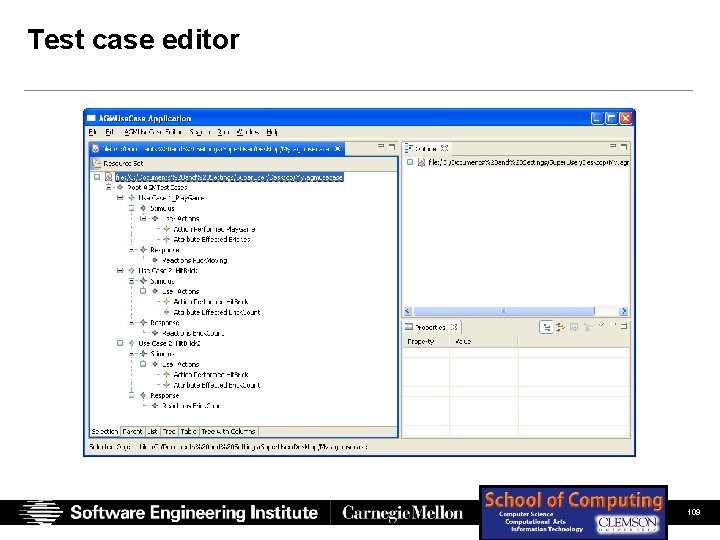
Task: Collapse the file root node in editor tree
Action: [x=97, y=177]
